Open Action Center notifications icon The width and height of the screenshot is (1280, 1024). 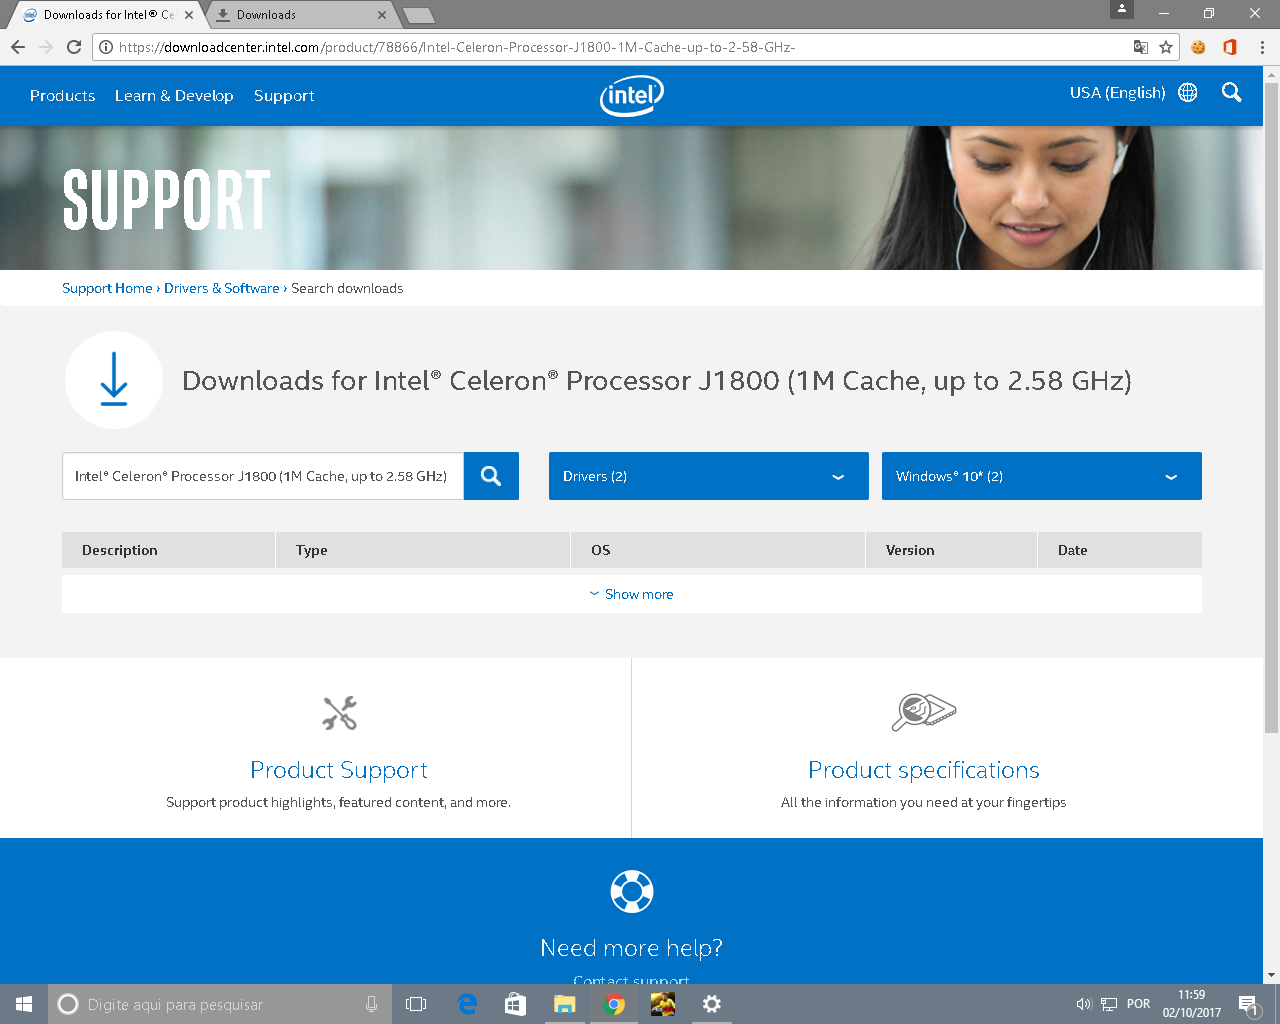tap(1248, 1004)
